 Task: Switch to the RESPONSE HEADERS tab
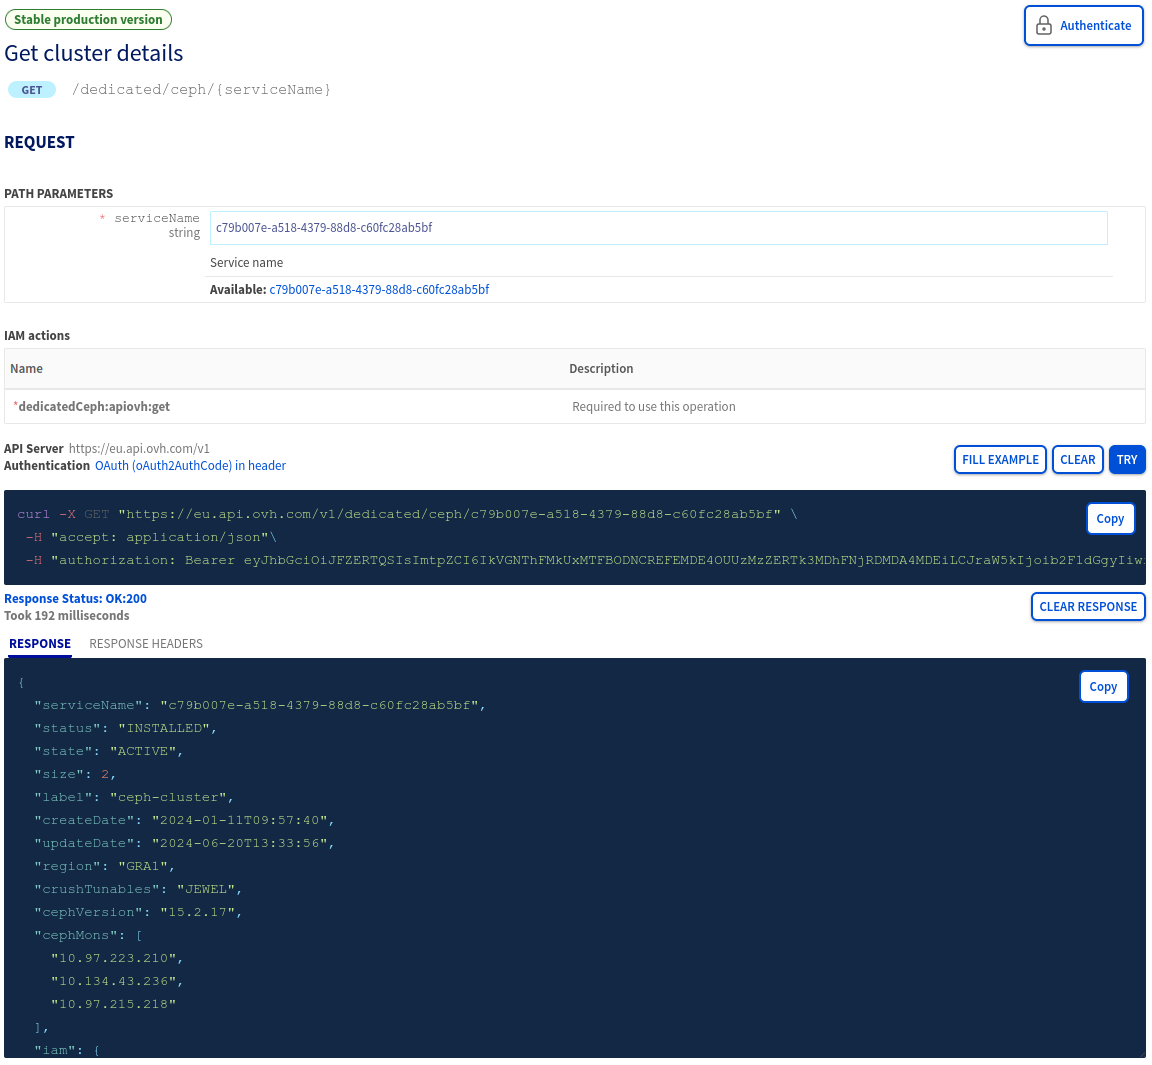tap(145, 643)
